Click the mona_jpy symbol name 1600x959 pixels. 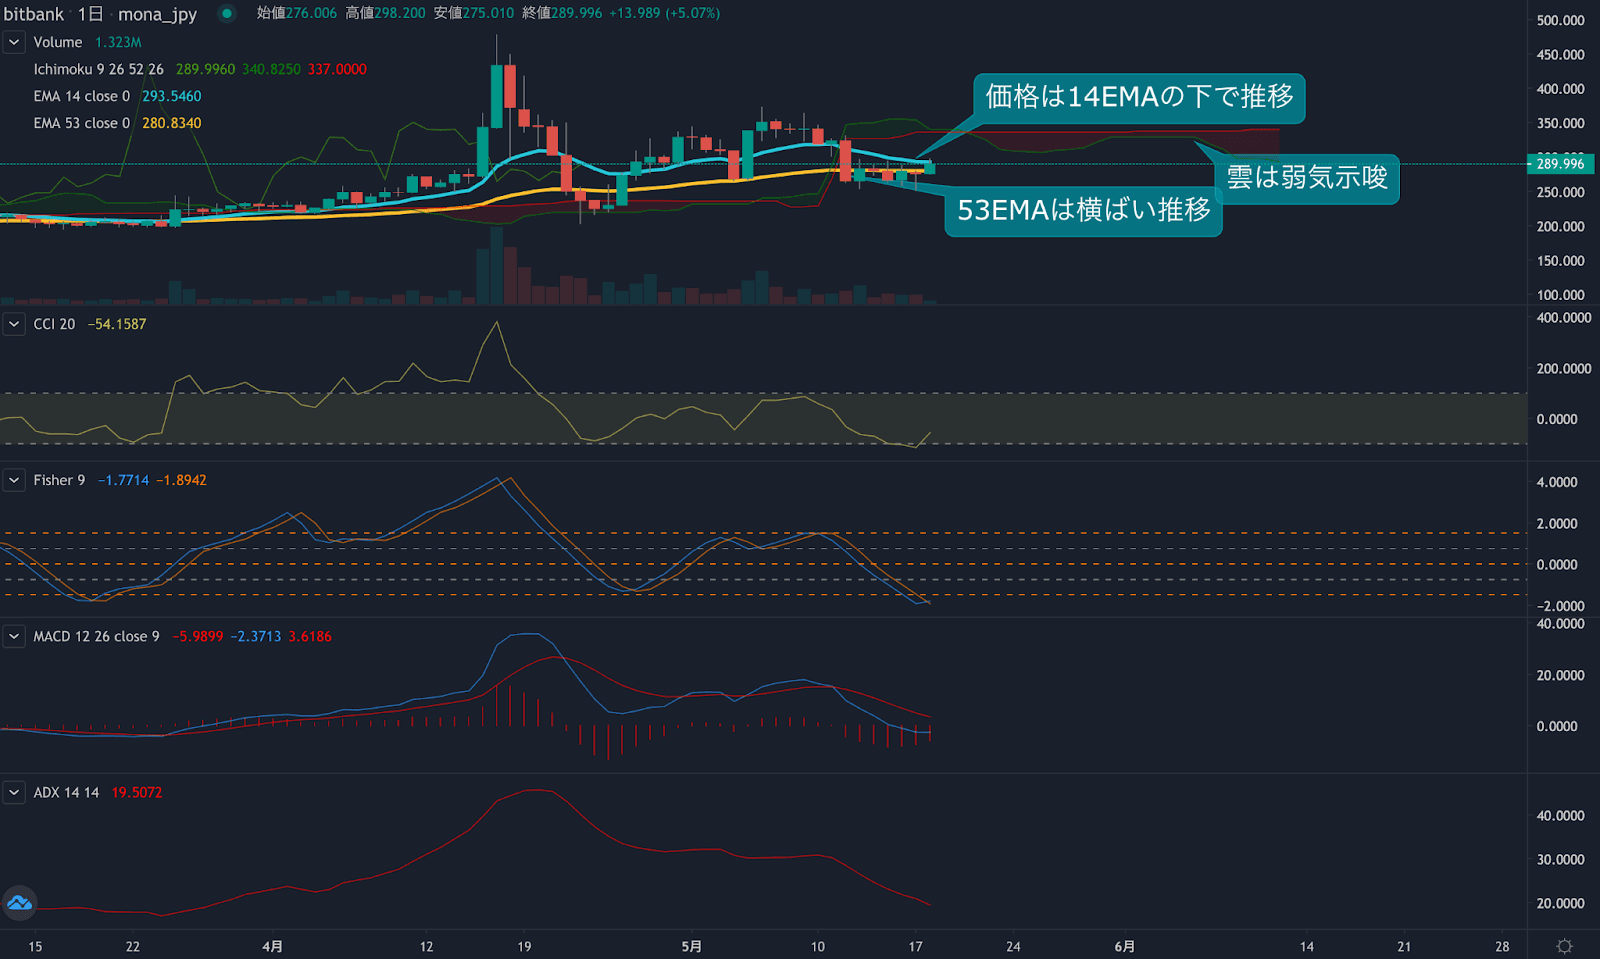159,14
